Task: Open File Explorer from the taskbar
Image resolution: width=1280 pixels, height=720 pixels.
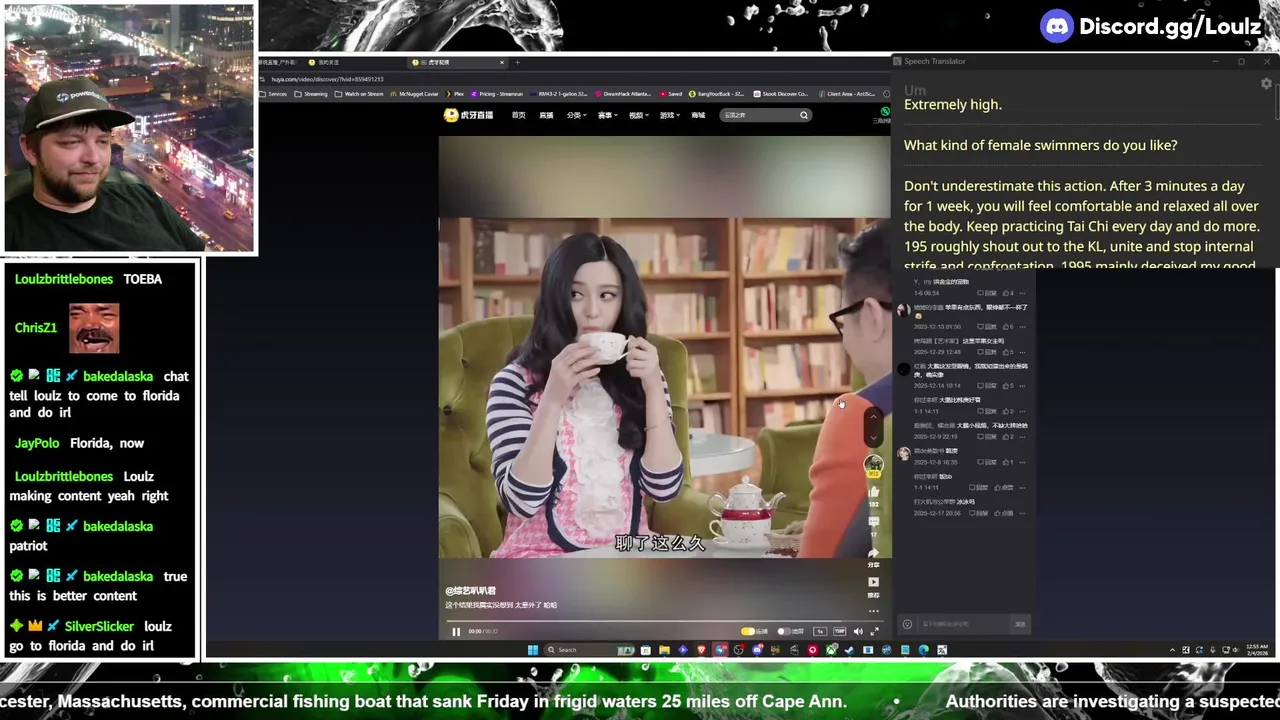Action: pos(664,649)
